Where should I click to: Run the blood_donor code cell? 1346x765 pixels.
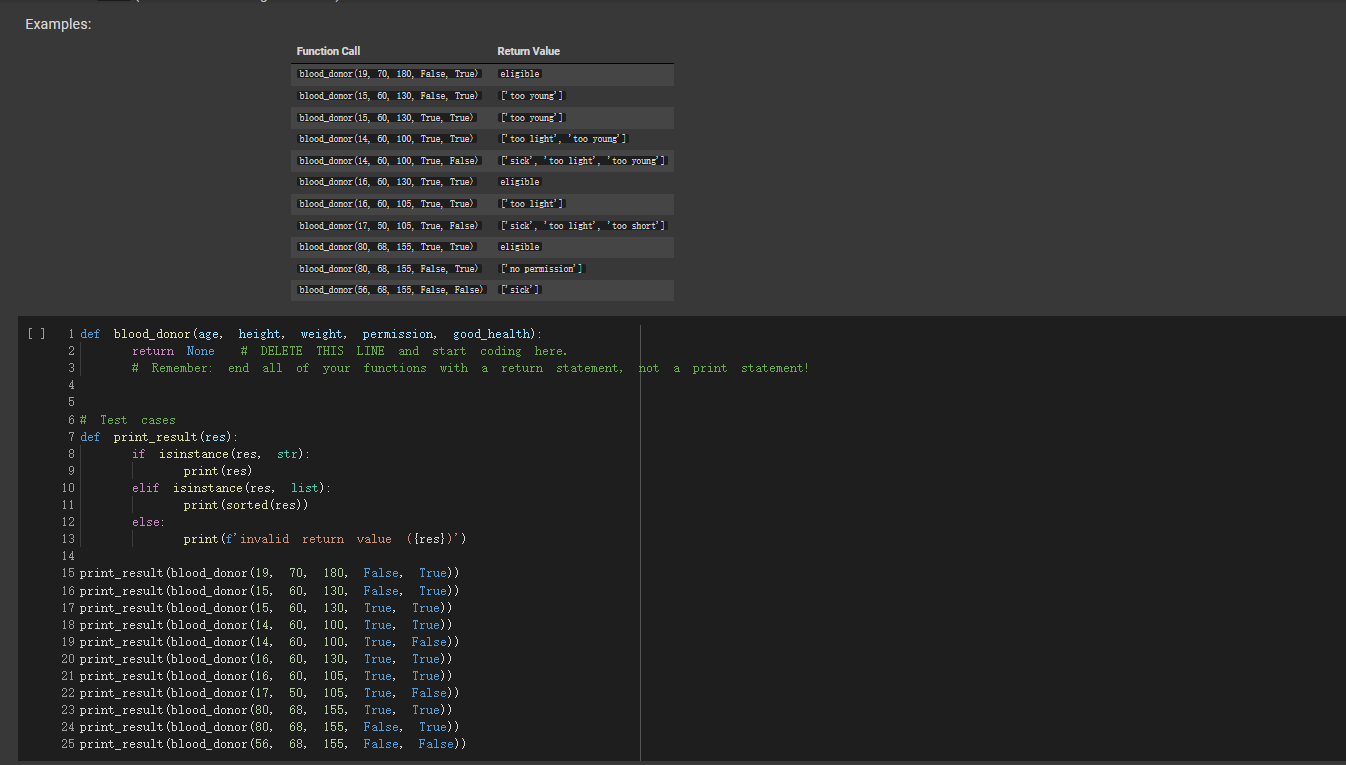(x=36, y=334)
